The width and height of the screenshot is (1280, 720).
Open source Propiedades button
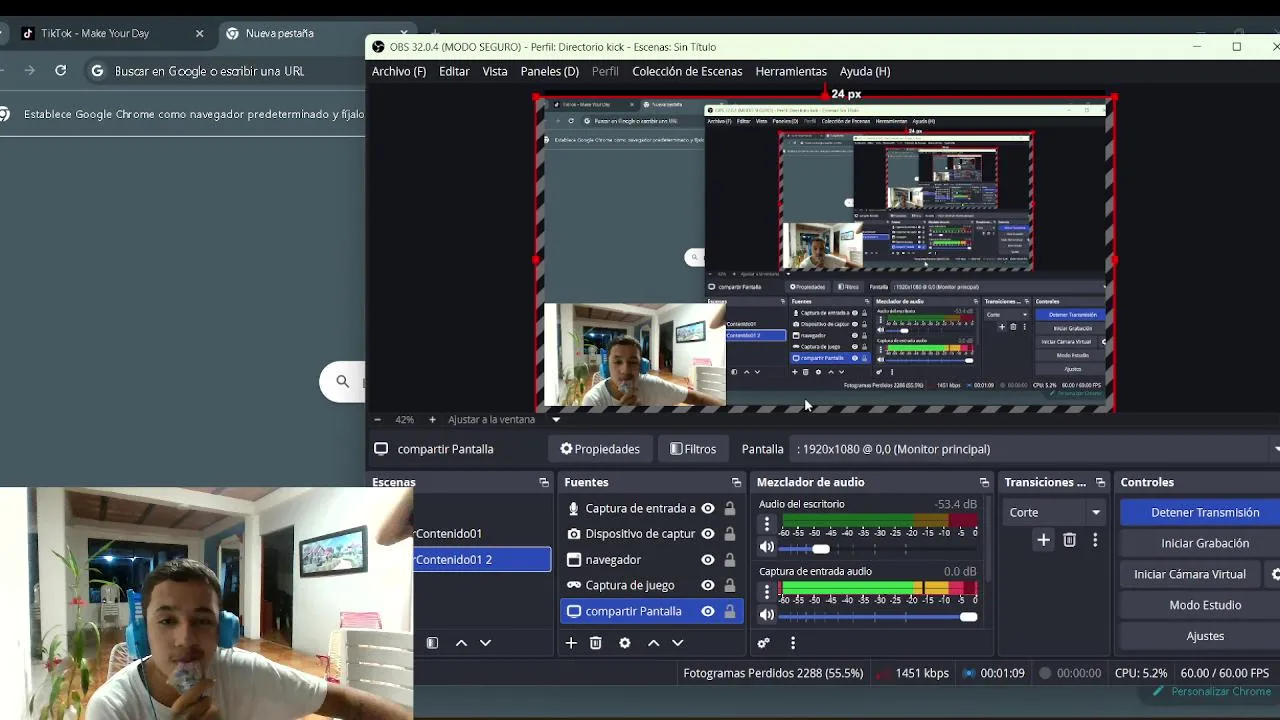[600, 449]
